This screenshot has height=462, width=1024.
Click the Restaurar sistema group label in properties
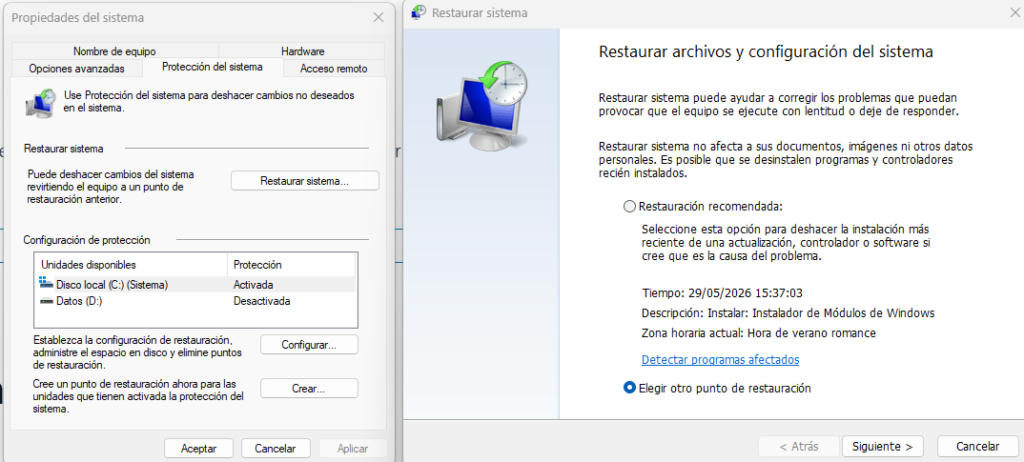(x=63, y=149)
